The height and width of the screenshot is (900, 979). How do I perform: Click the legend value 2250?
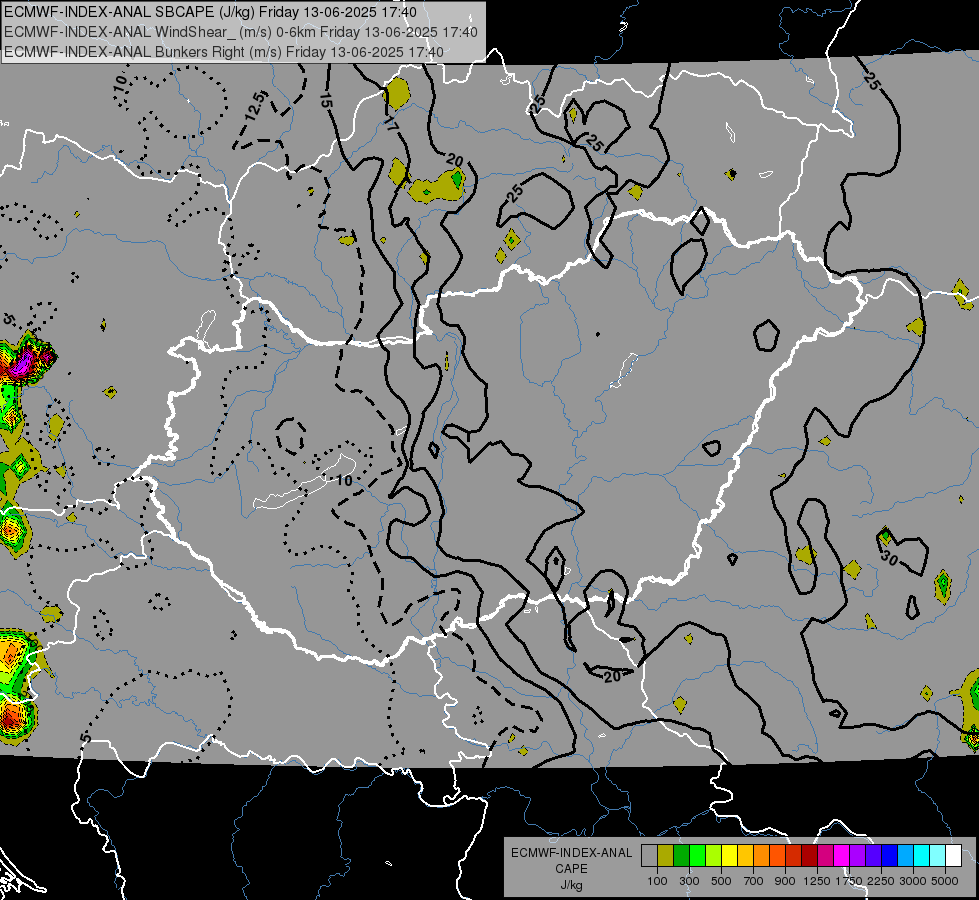881,881
